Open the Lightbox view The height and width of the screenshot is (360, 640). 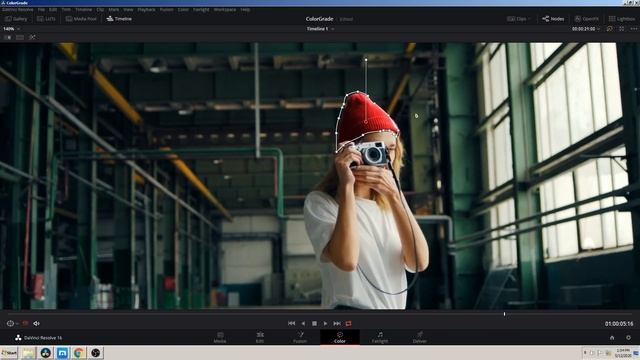(x=622, y=19)
